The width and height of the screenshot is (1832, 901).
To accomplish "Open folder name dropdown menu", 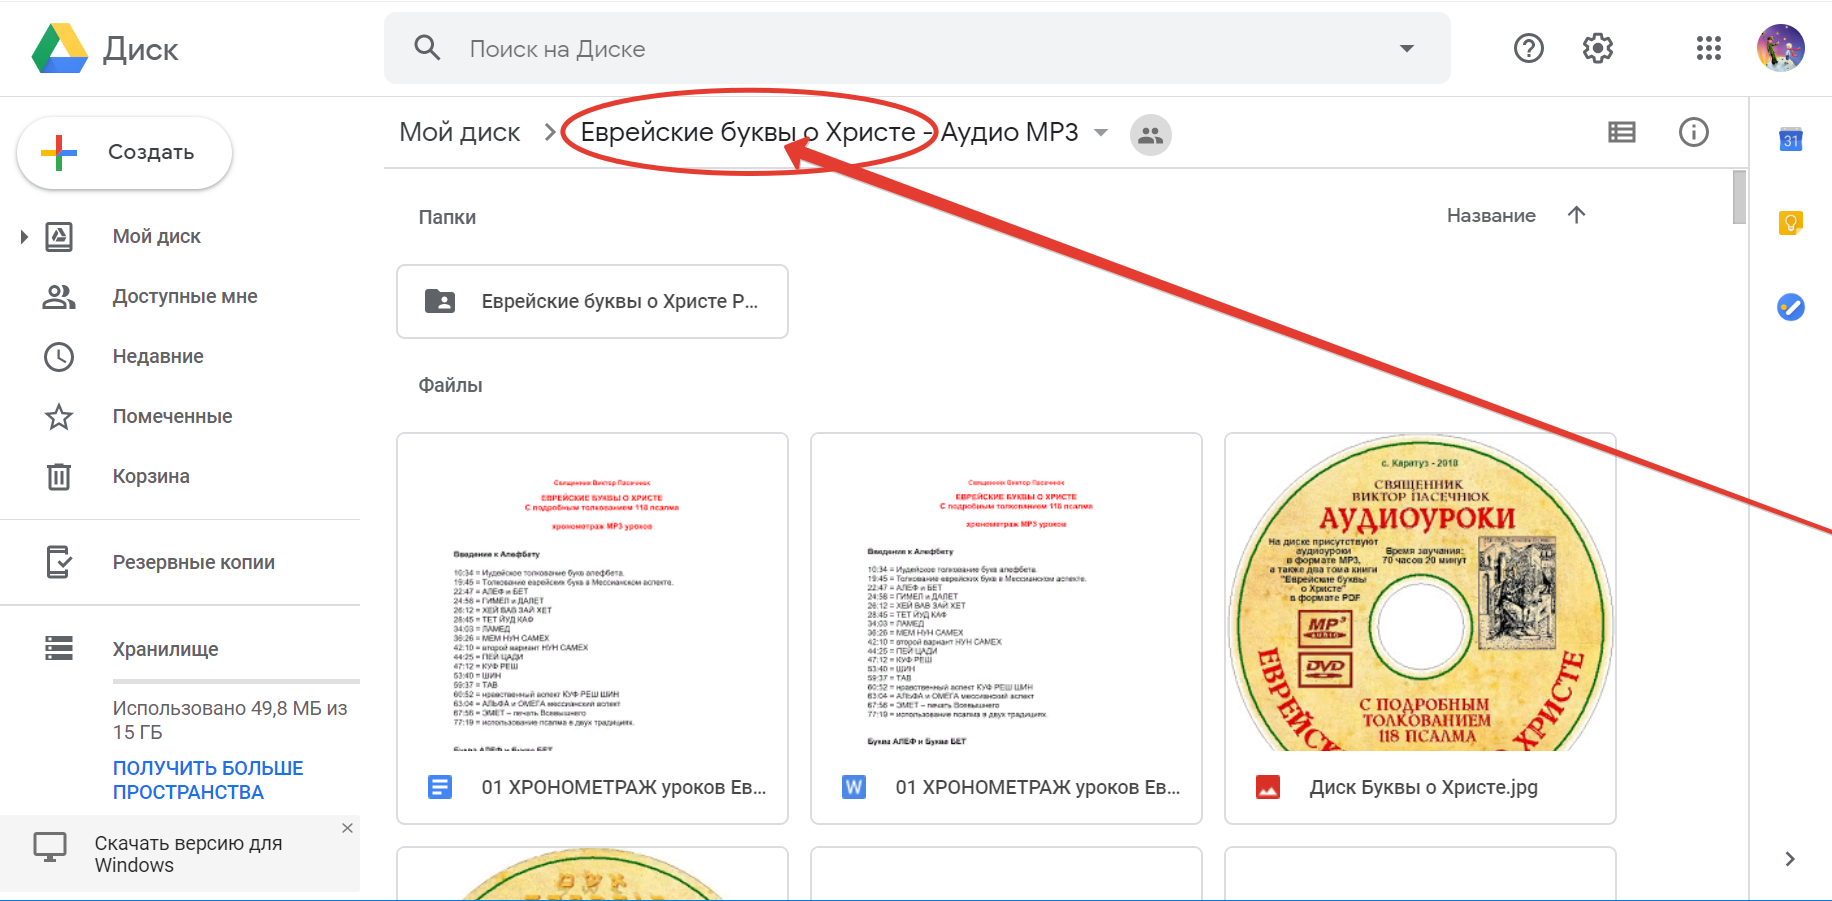I will click(1101, 133).
